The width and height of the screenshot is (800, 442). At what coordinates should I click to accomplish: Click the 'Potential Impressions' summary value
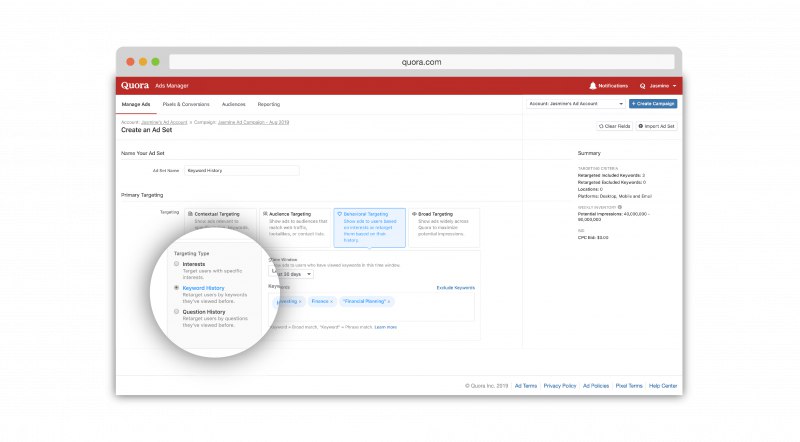pos(613,216)
